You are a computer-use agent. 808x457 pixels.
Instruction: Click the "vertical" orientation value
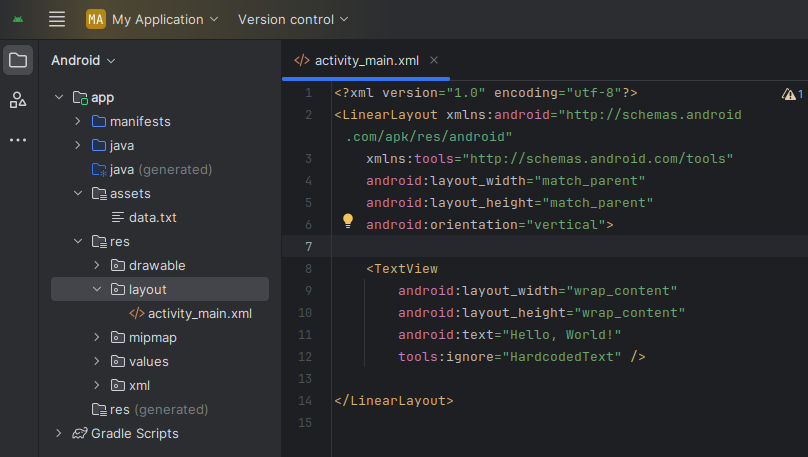pyautogui.click(x=566, y=225)
